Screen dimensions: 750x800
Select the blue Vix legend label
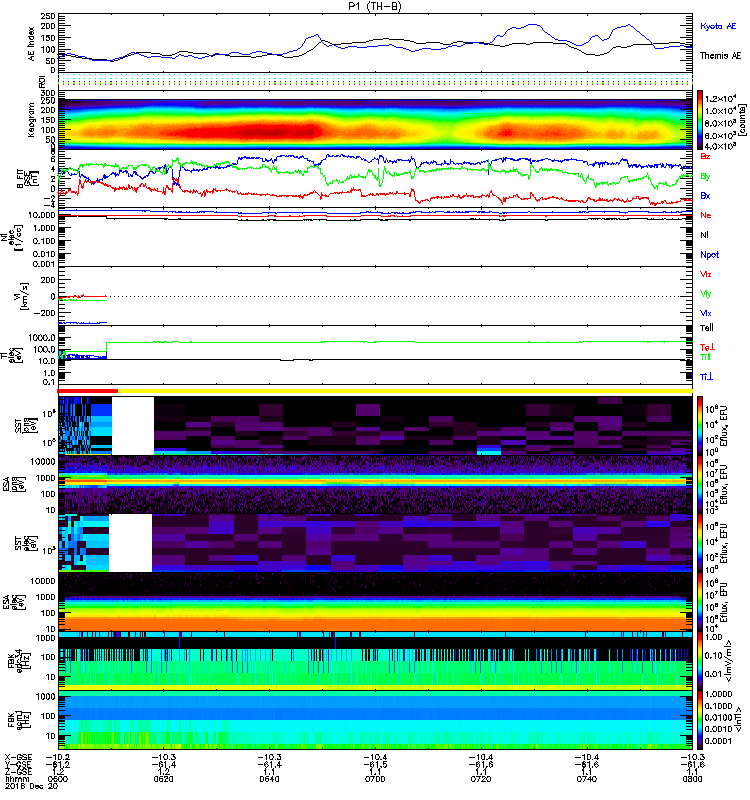pos(705,313)
